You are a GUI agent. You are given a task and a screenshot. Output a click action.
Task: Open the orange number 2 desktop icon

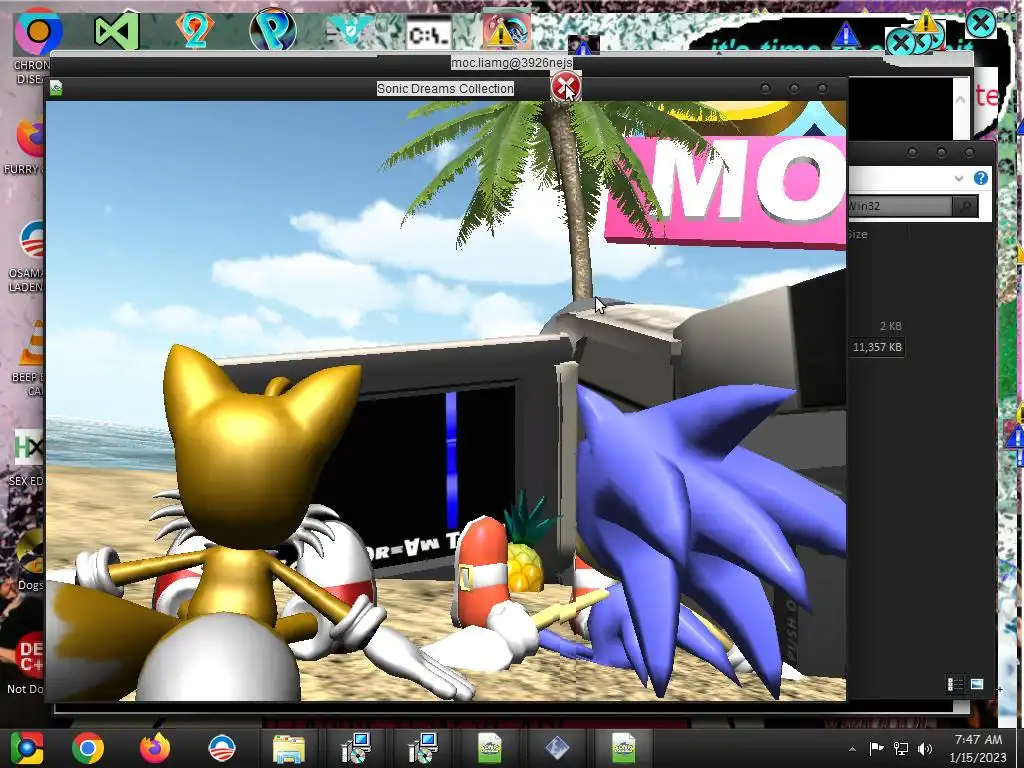tap(195, 29)
